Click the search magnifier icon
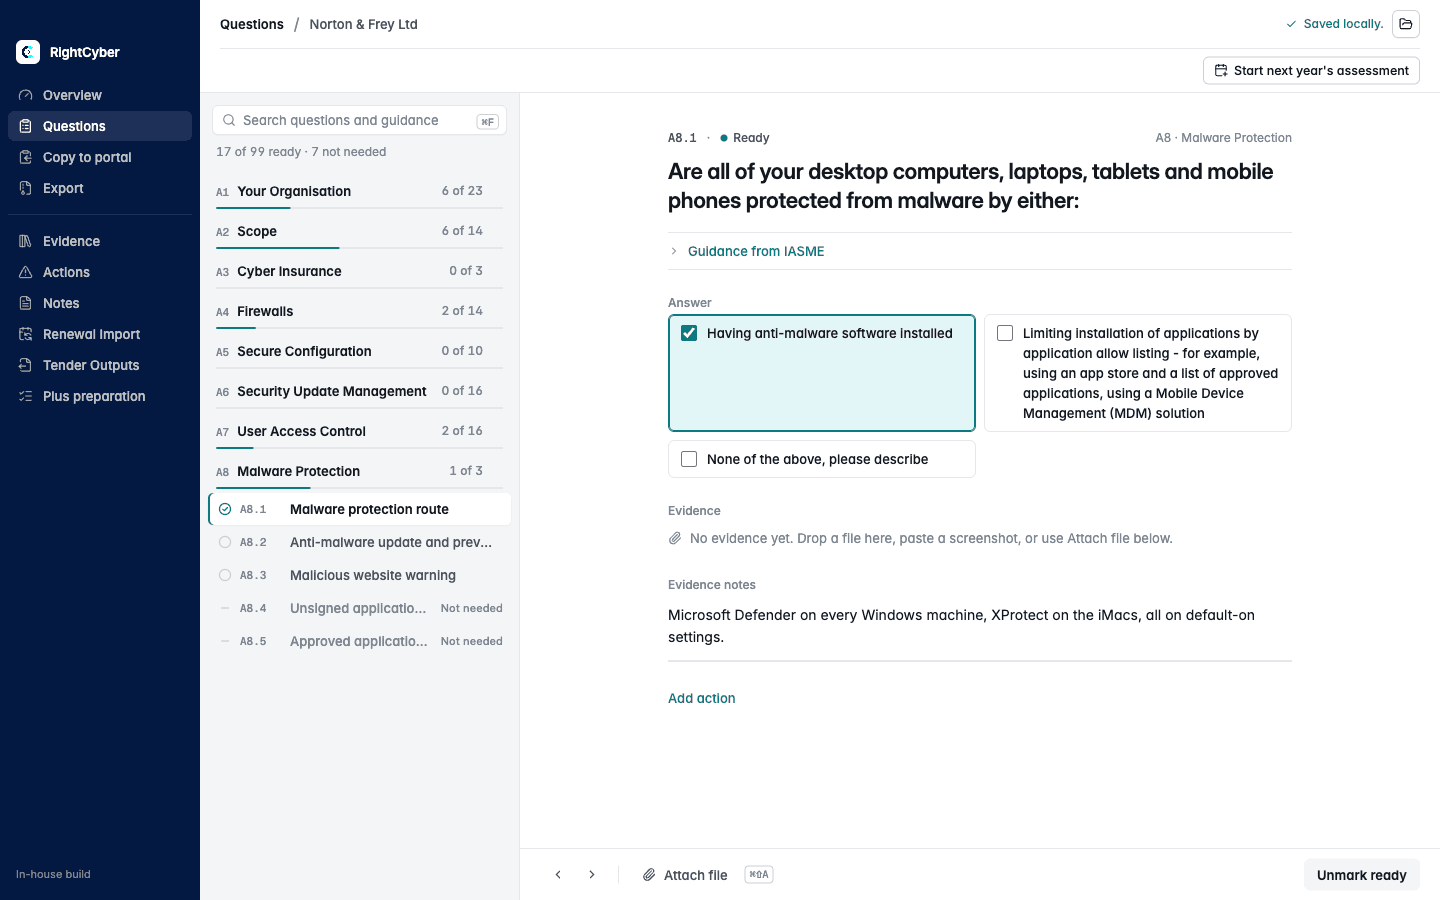The width and height of the screenshot is (1440, 900). click(229, 120)
